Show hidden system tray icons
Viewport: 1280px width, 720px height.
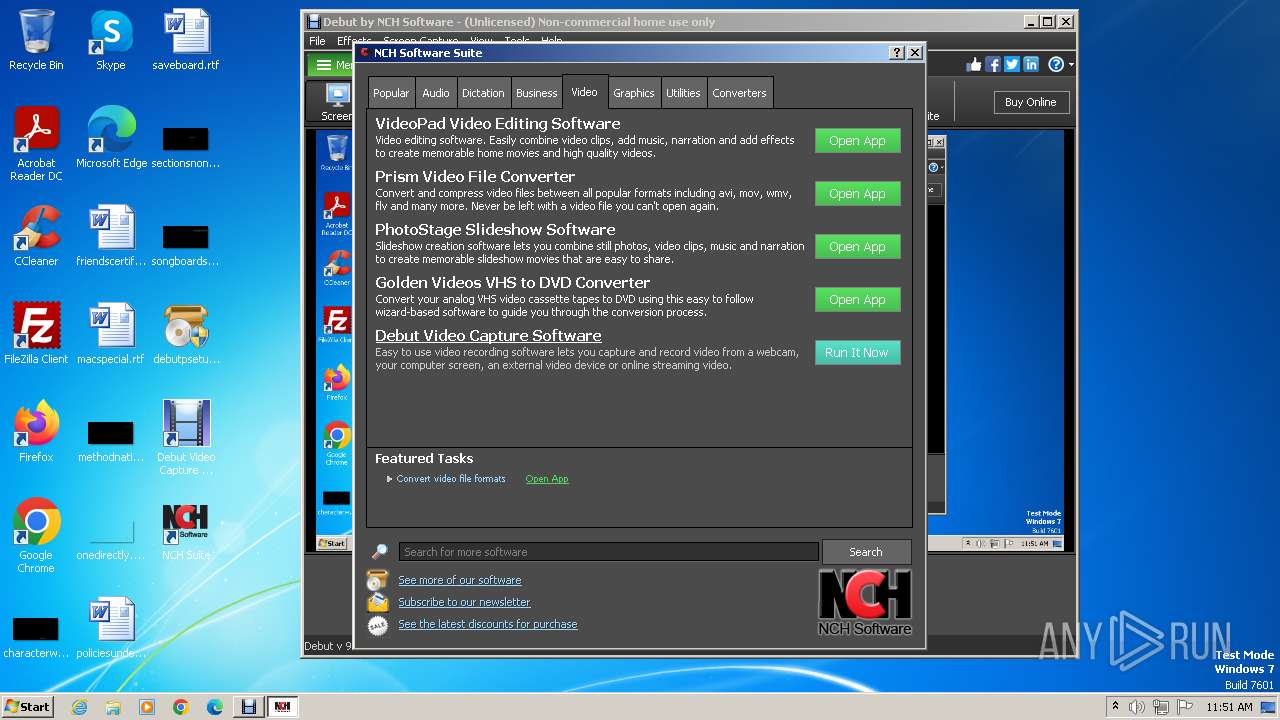click(x=1115, y=707)
